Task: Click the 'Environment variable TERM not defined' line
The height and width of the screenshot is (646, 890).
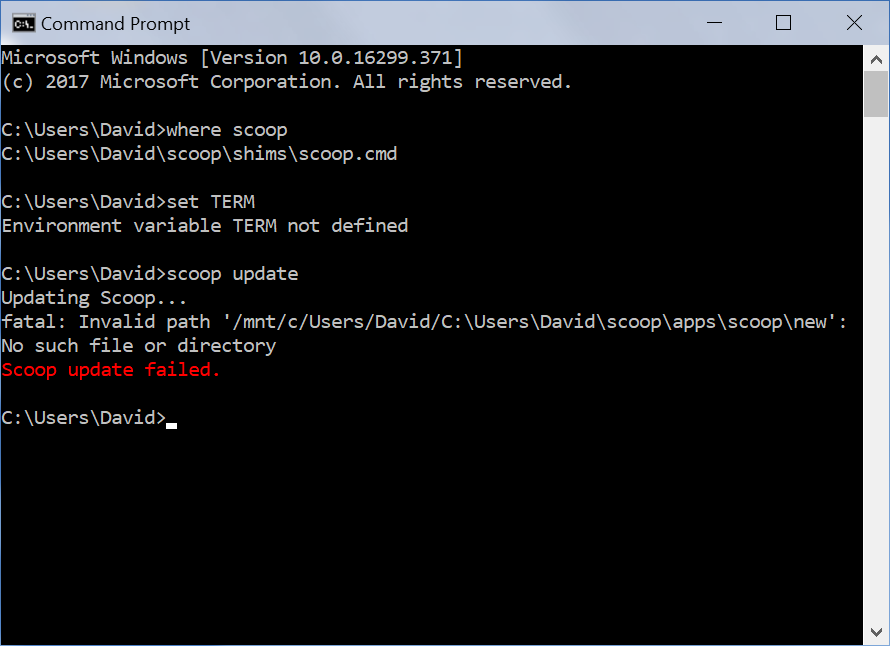Action: click(x=203, y=225)
